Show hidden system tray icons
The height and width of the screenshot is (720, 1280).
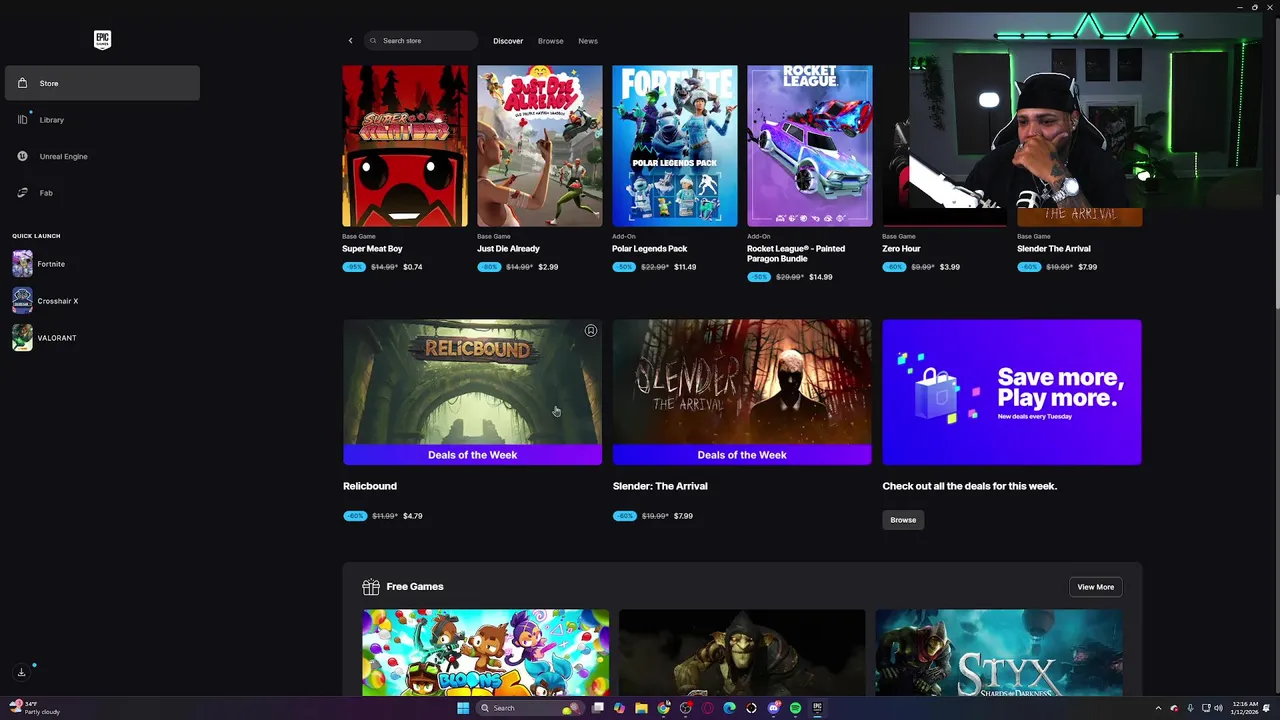click(1158, 708)
